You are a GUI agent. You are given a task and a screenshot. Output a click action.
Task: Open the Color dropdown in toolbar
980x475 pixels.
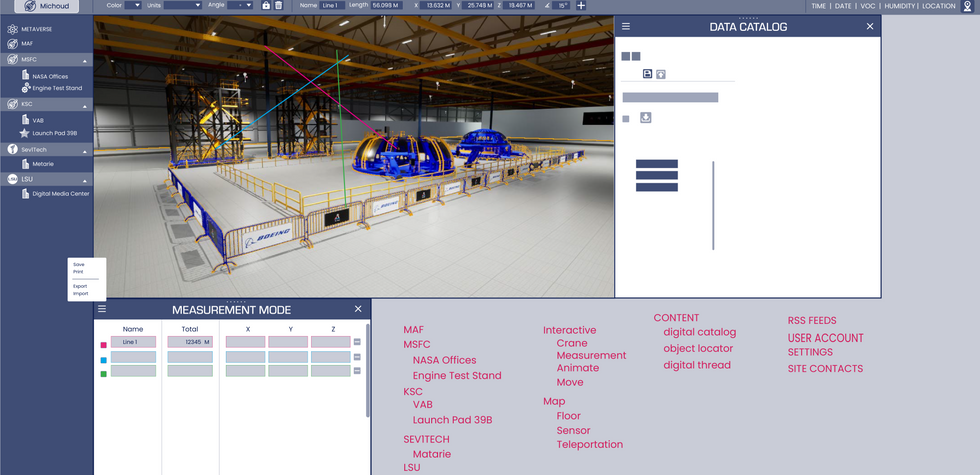point(133,5)
